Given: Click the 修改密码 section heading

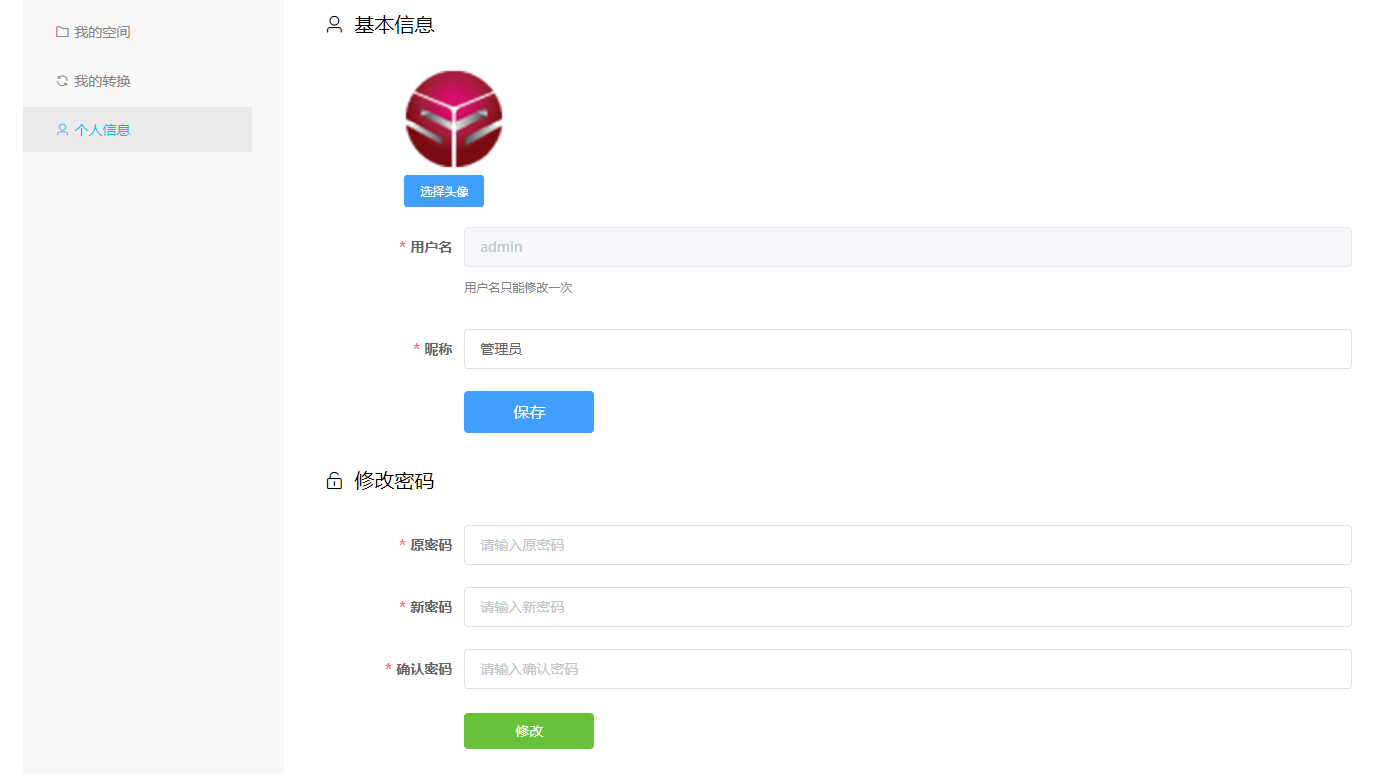Looking at the screenshot, I should coord(394,481).
